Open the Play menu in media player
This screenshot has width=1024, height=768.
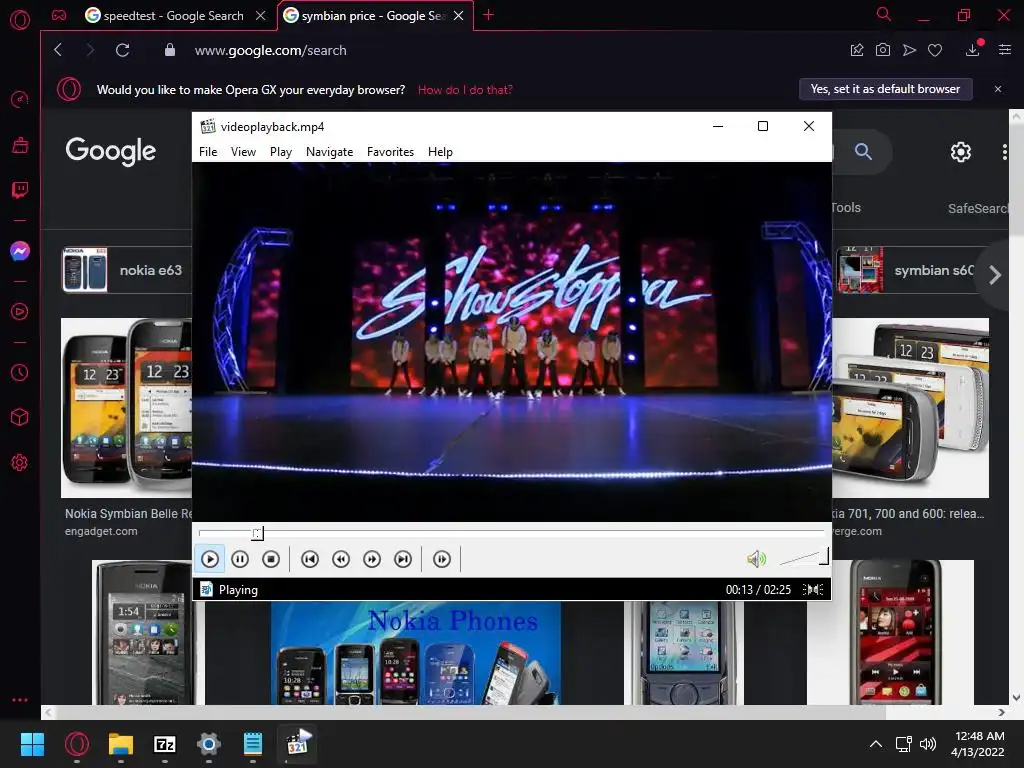click(281, 152)
